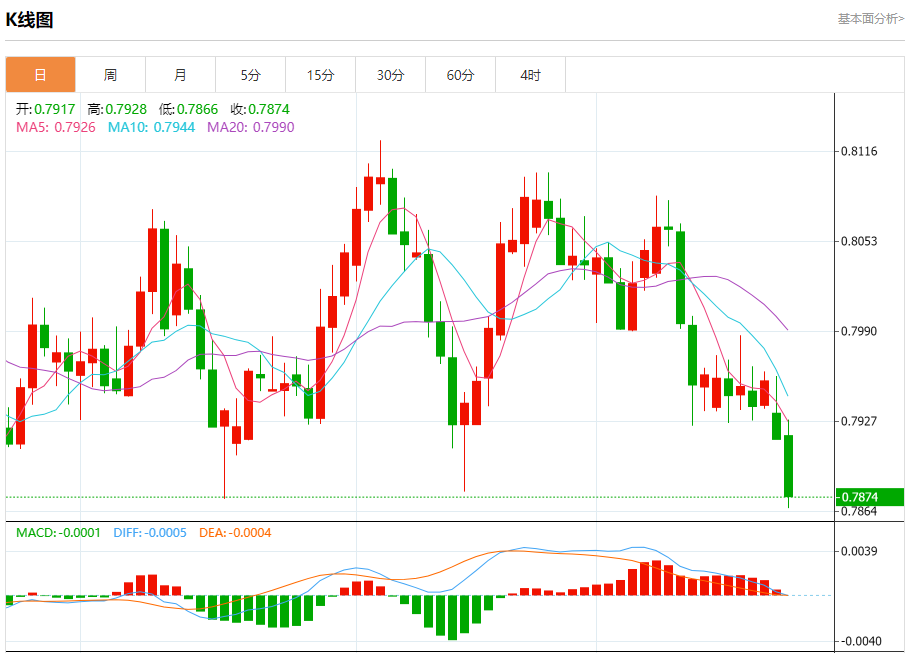The width and height of the screenshot is (908, 653).
Task: Switch to the 月 monthly tab
Action: (x=180, y=75)
